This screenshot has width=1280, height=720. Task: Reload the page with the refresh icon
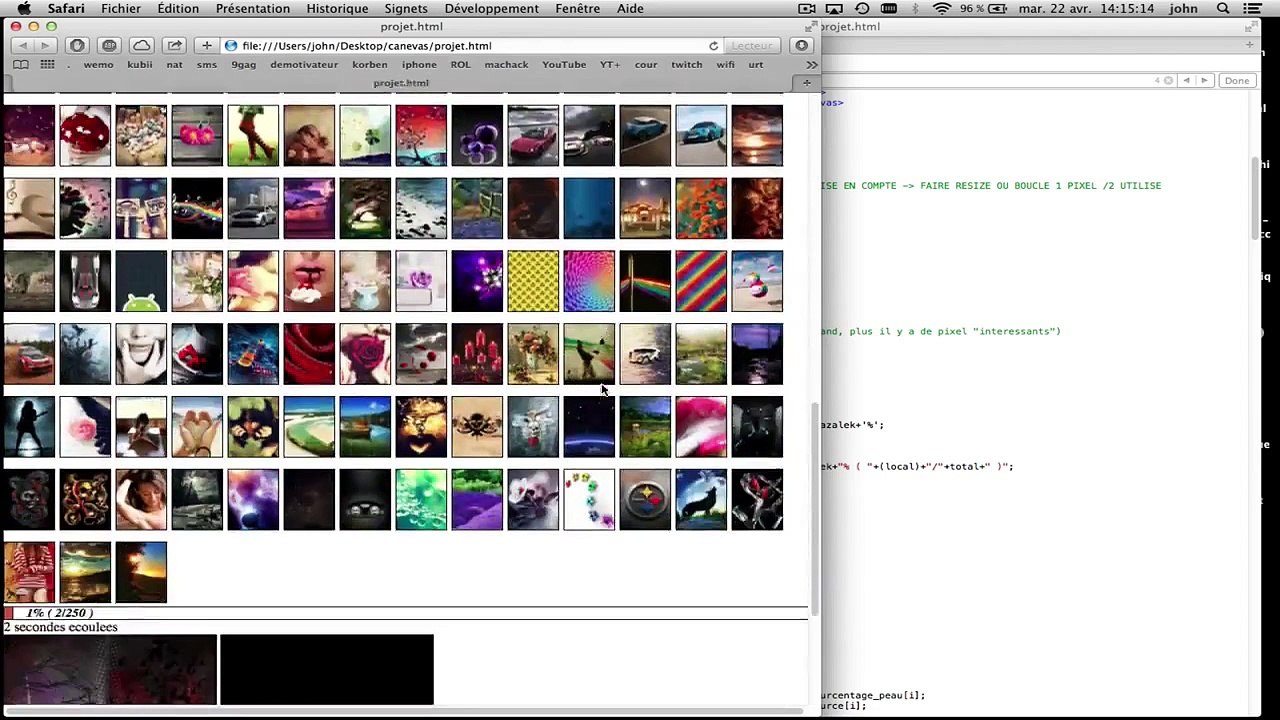tap(713, 46)
